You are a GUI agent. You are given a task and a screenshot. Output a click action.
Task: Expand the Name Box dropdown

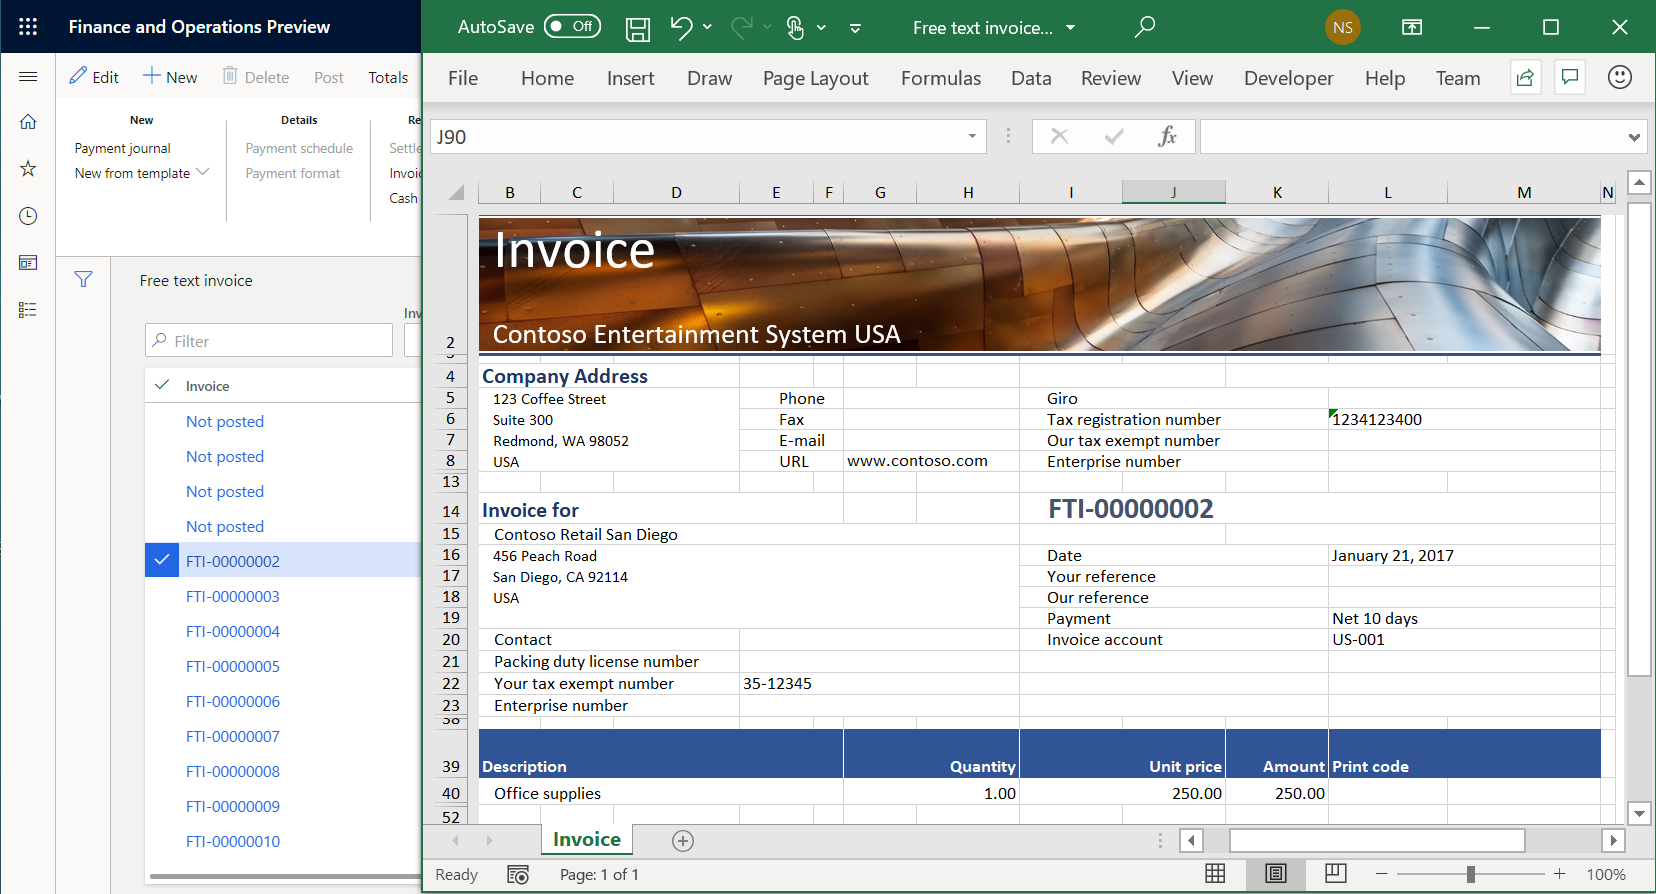(972, 137)
